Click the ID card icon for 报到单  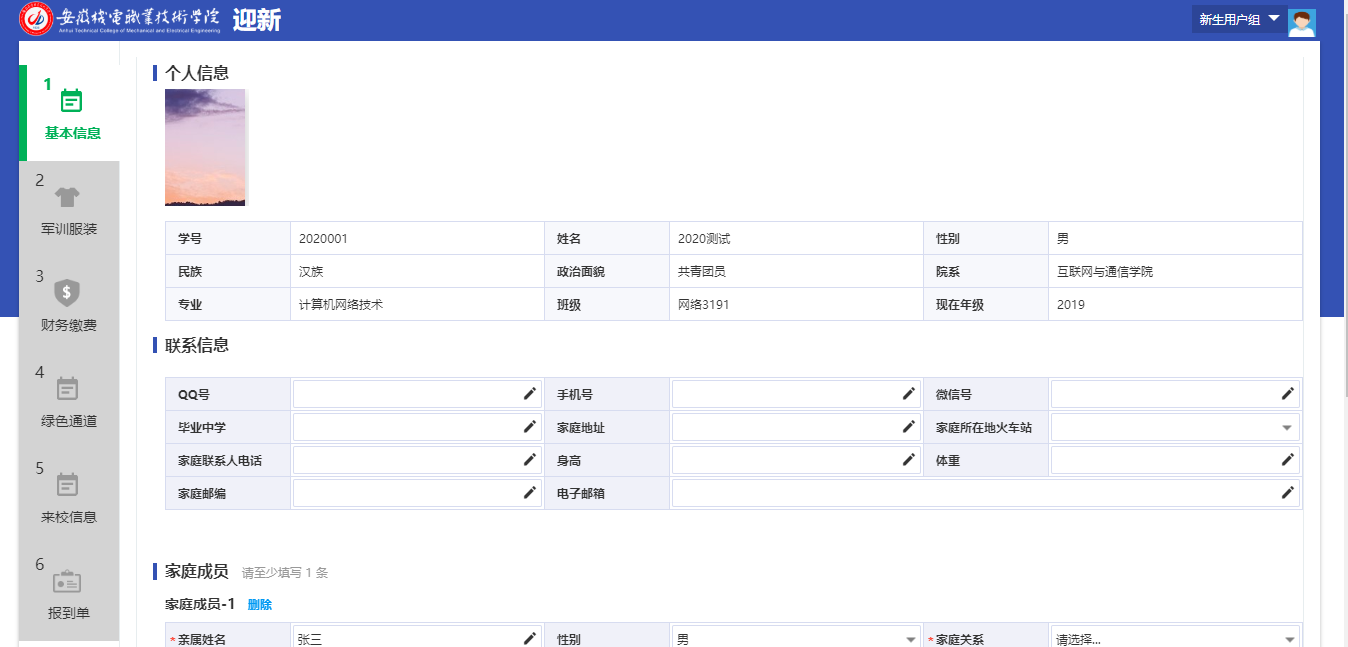(67, 581)
